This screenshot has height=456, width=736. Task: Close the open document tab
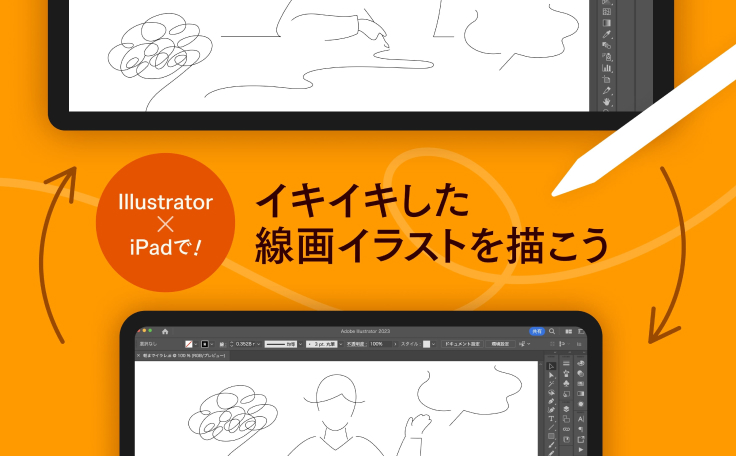coord(138,356)
